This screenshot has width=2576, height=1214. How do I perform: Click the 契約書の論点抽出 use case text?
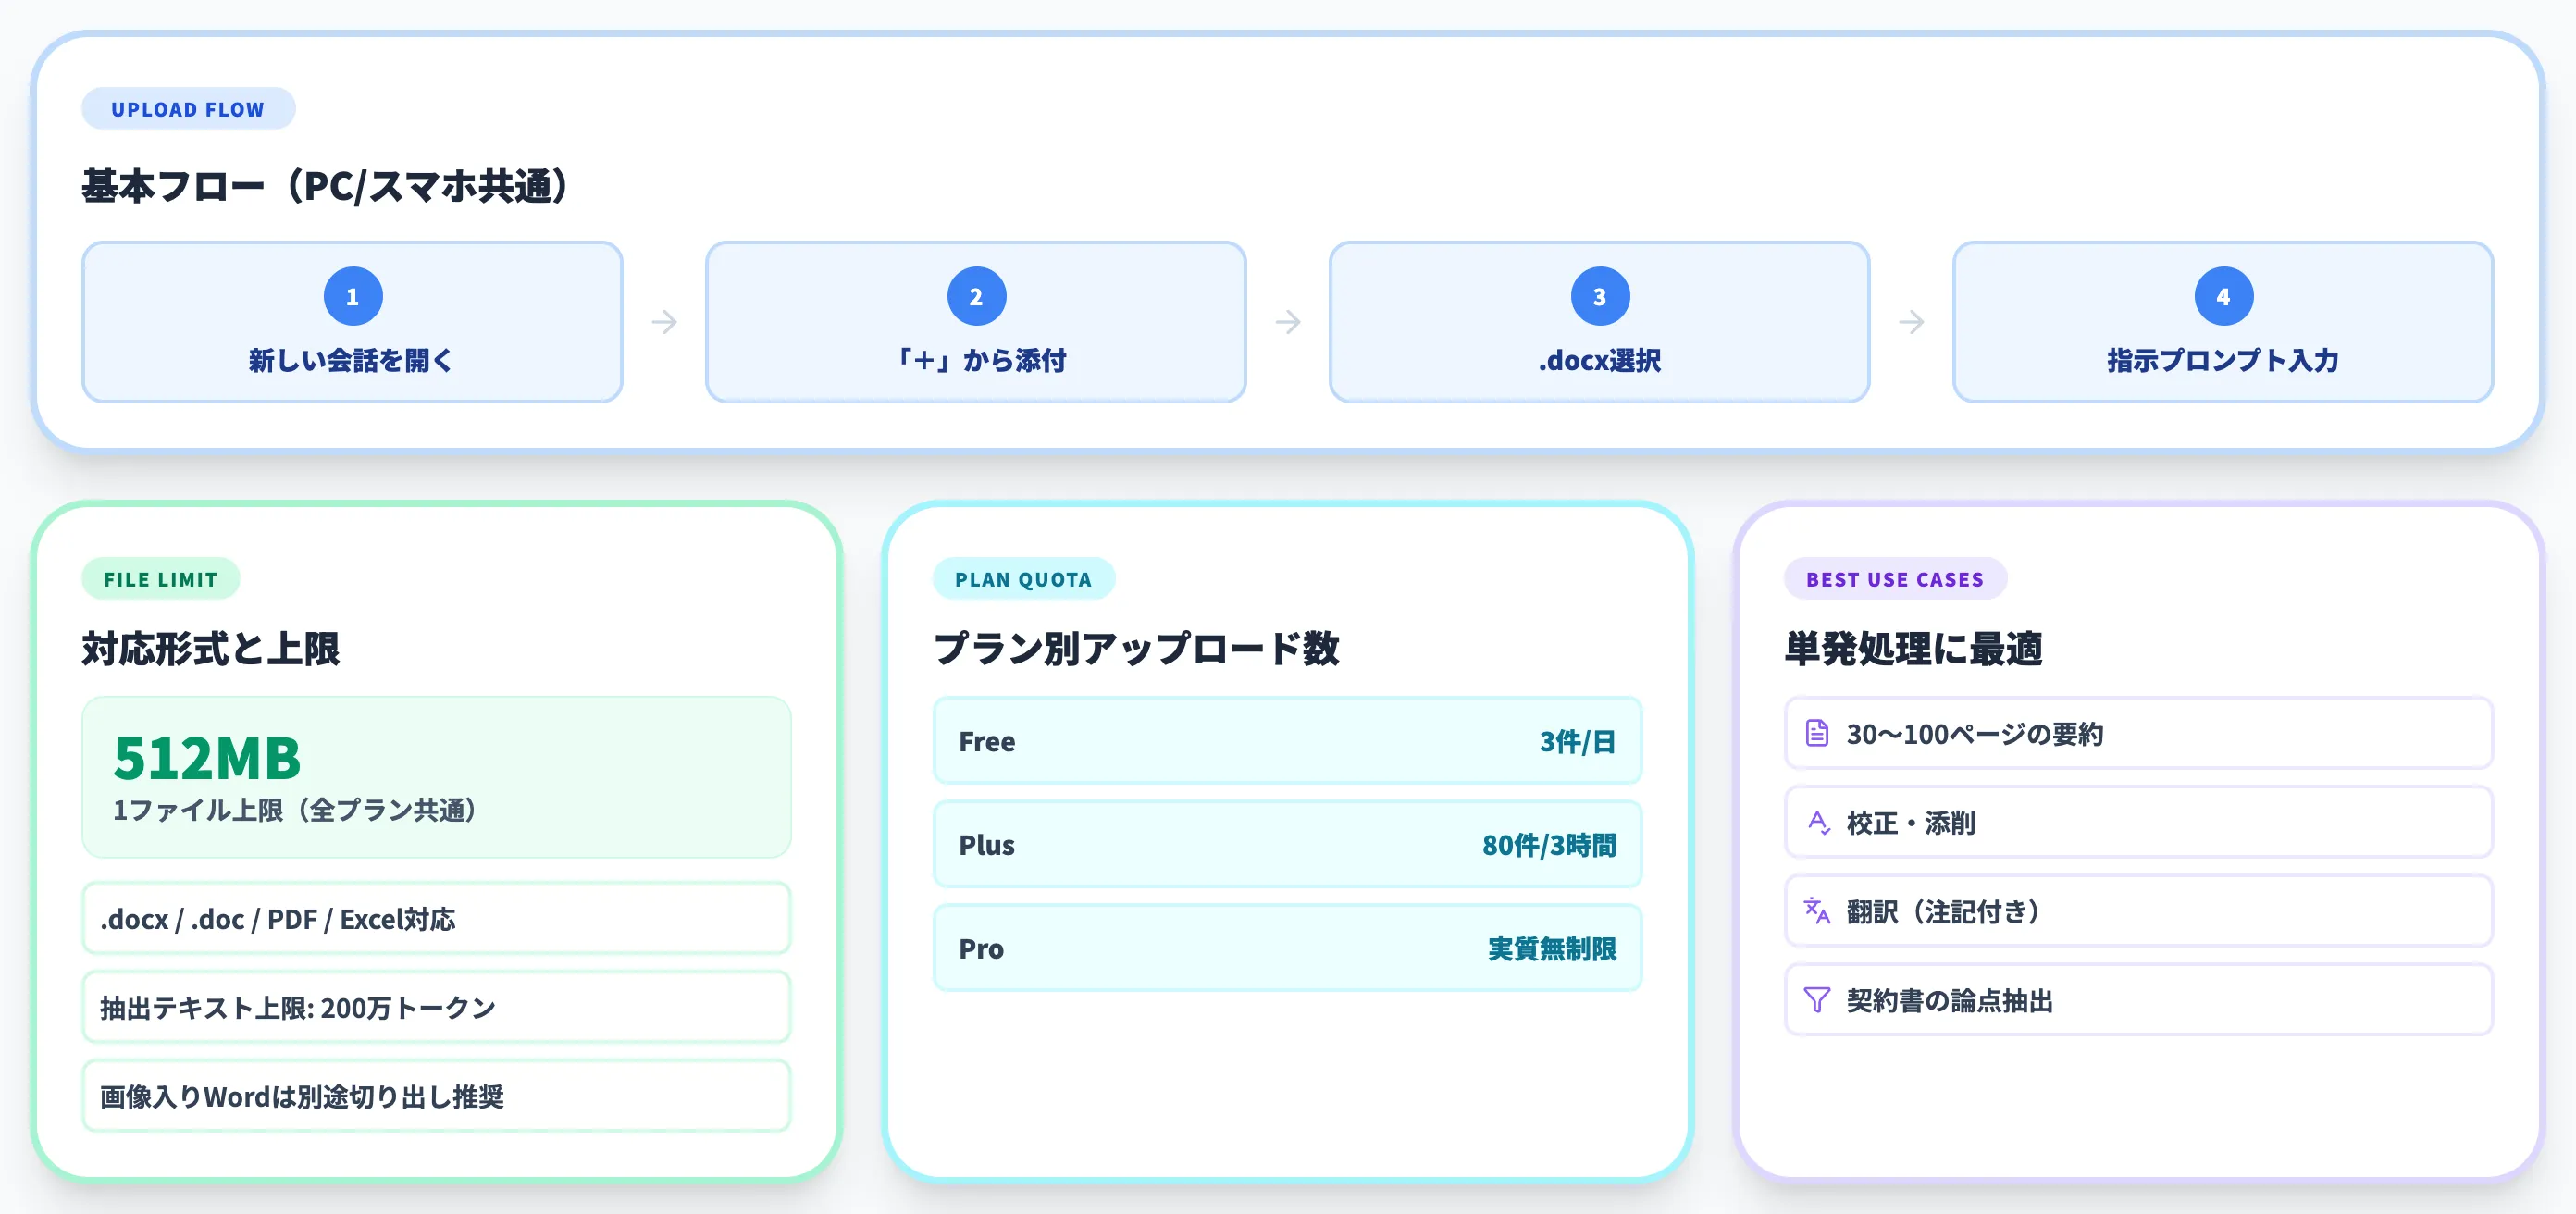click(x=1949, y=1001)
